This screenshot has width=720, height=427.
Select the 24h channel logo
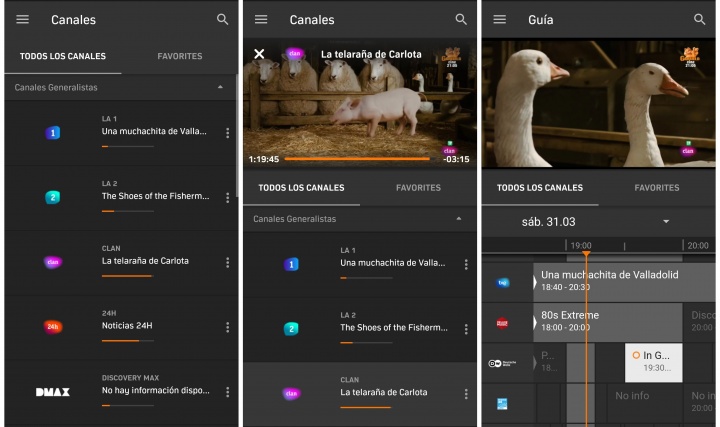click(53, 327)
